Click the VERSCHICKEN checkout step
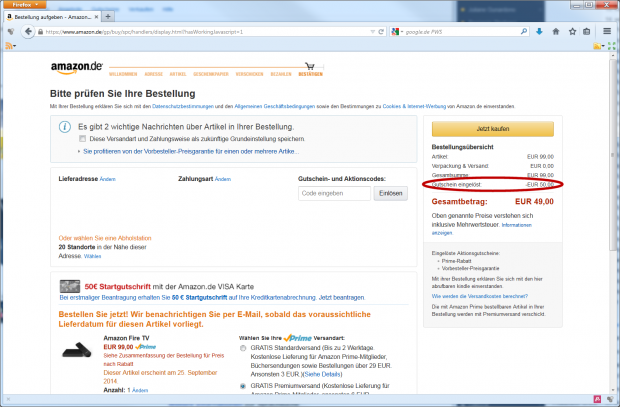Image resolution: width=620 pixels, height=407 pixels. [x=249, y=74]
